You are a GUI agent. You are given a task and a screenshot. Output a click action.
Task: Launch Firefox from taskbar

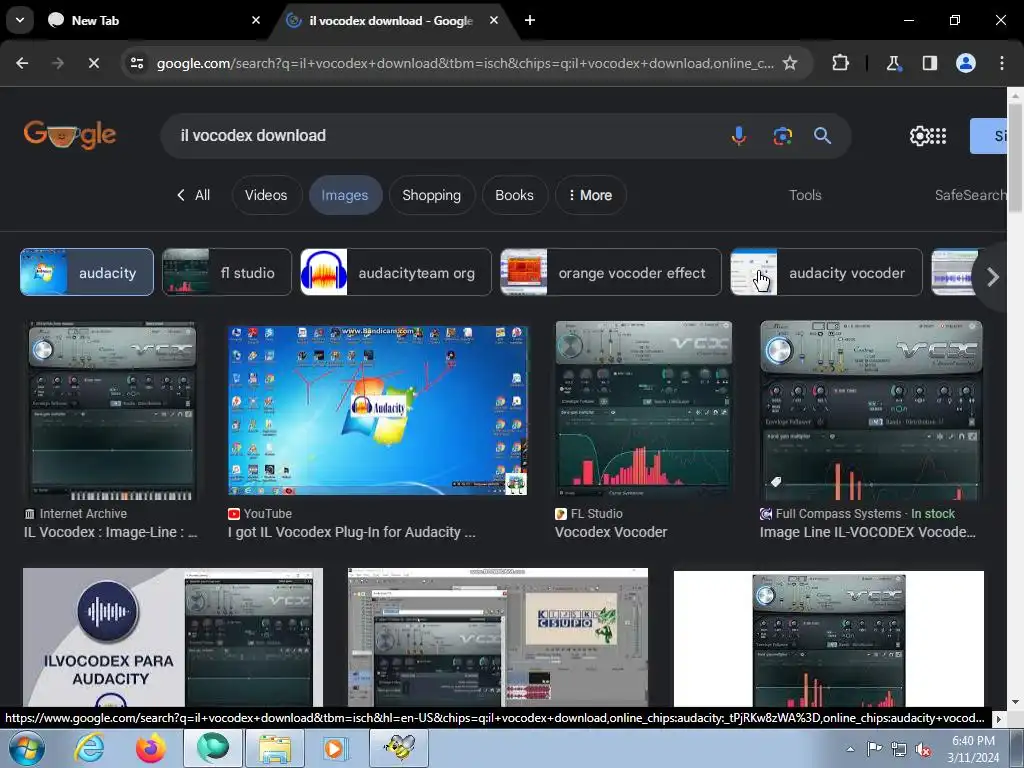tap(151, 748)
